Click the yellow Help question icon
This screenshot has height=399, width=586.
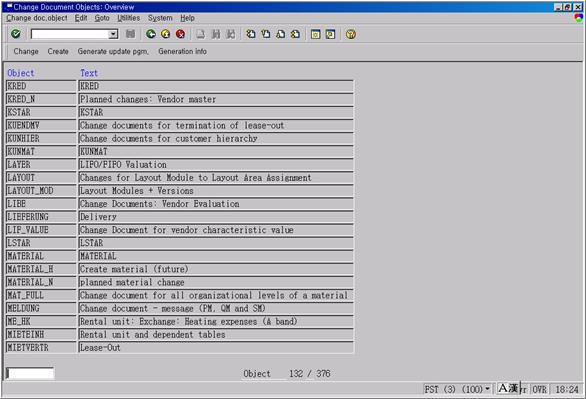(351, 34)
